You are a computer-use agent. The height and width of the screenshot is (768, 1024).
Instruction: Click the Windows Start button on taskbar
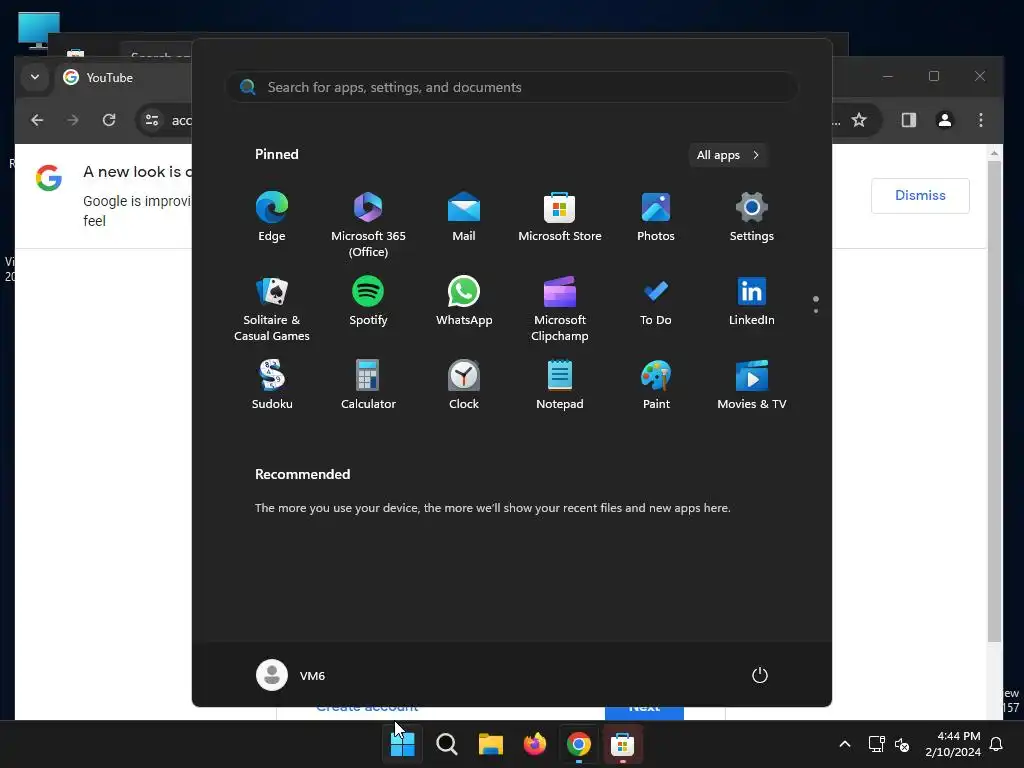(402, 744)
